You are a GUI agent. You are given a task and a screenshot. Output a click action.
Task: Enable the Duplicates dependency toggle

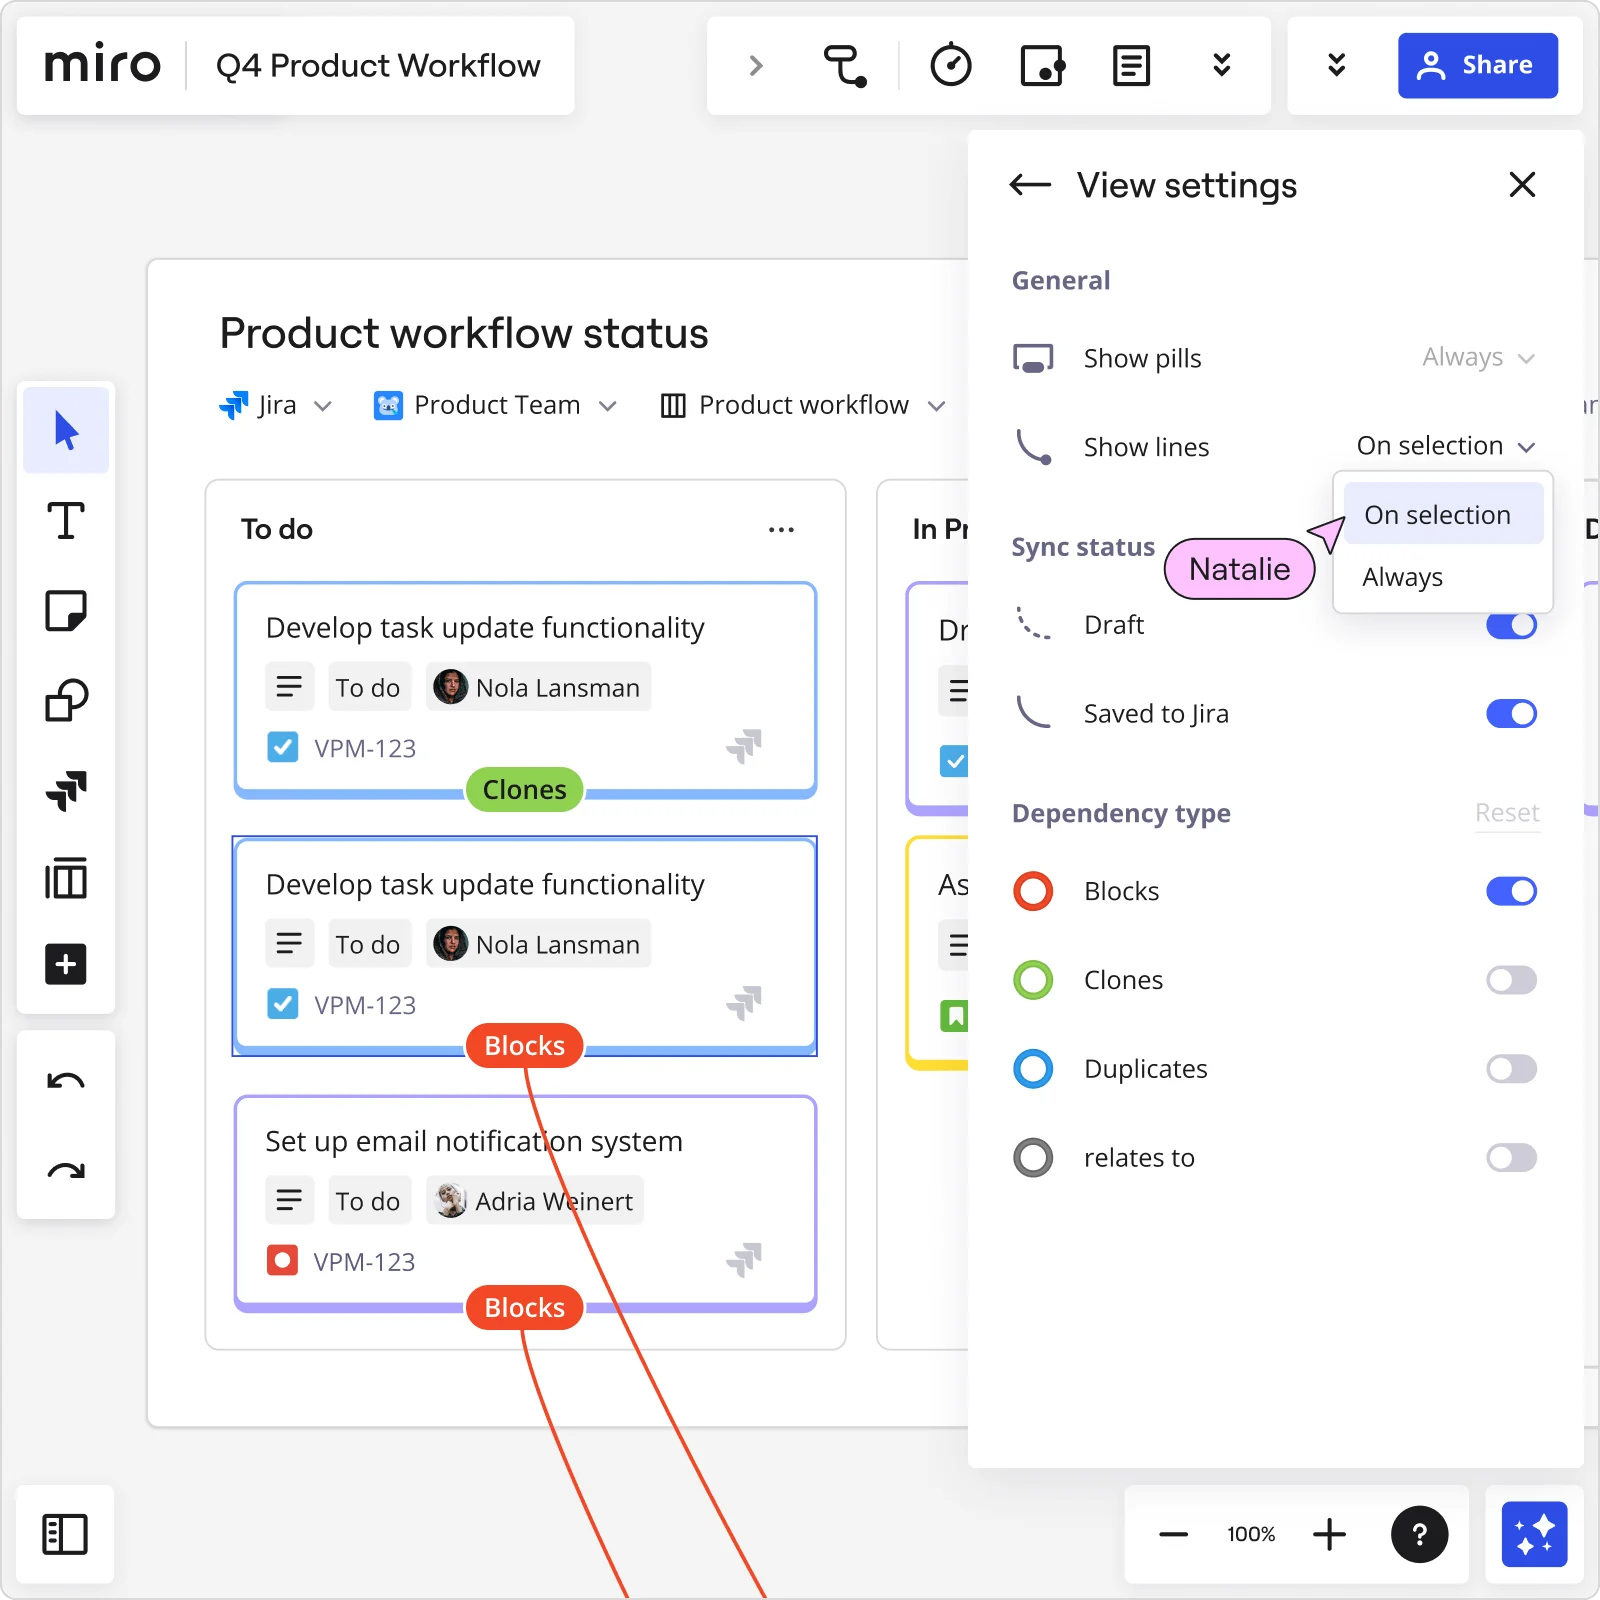[x=1511, y=1069]
